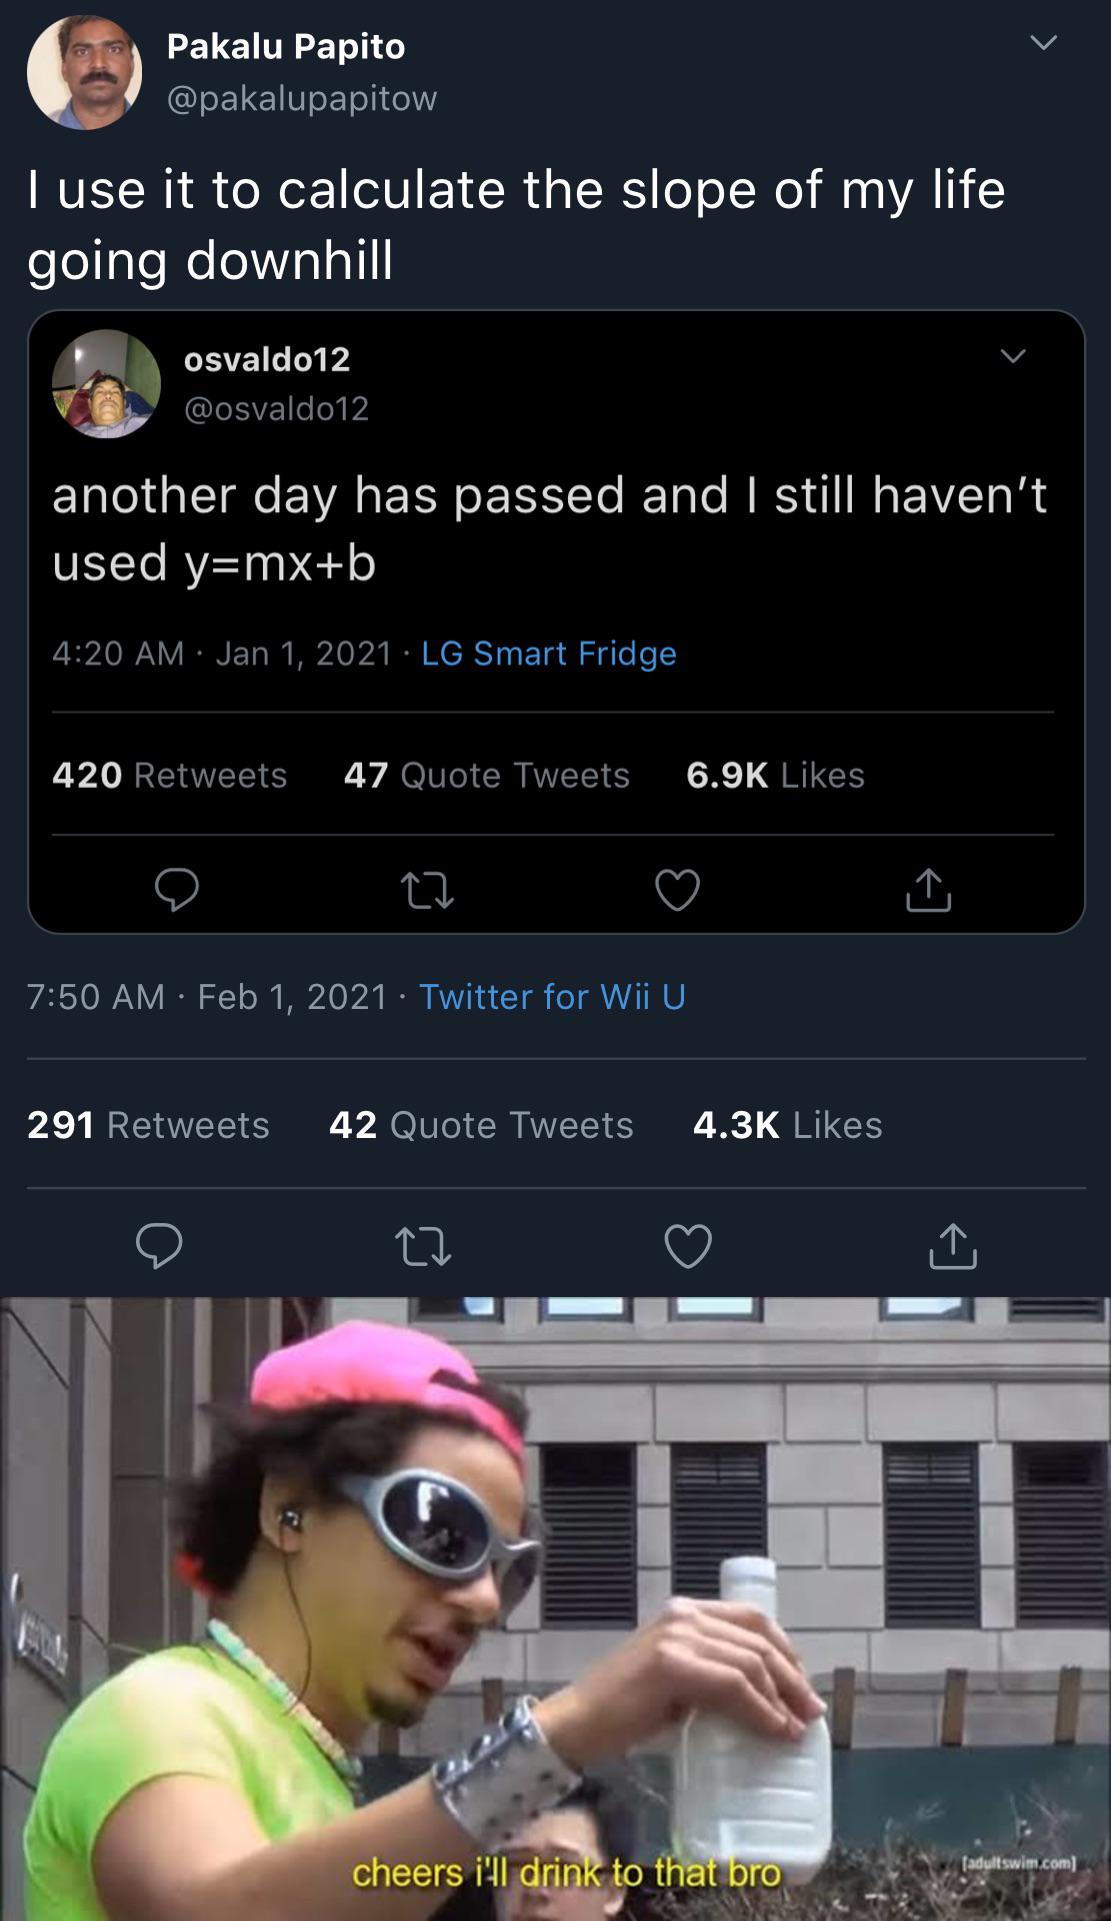
Task: View 420 Retweets on the quoted tweet
Action: [x=169, y=775]
